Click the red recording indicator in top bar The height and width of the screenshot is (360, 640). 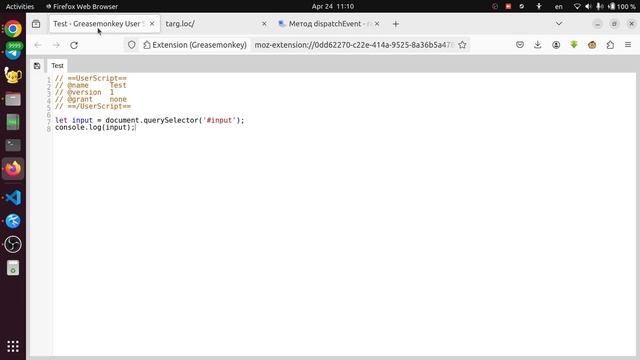point(508,7)
